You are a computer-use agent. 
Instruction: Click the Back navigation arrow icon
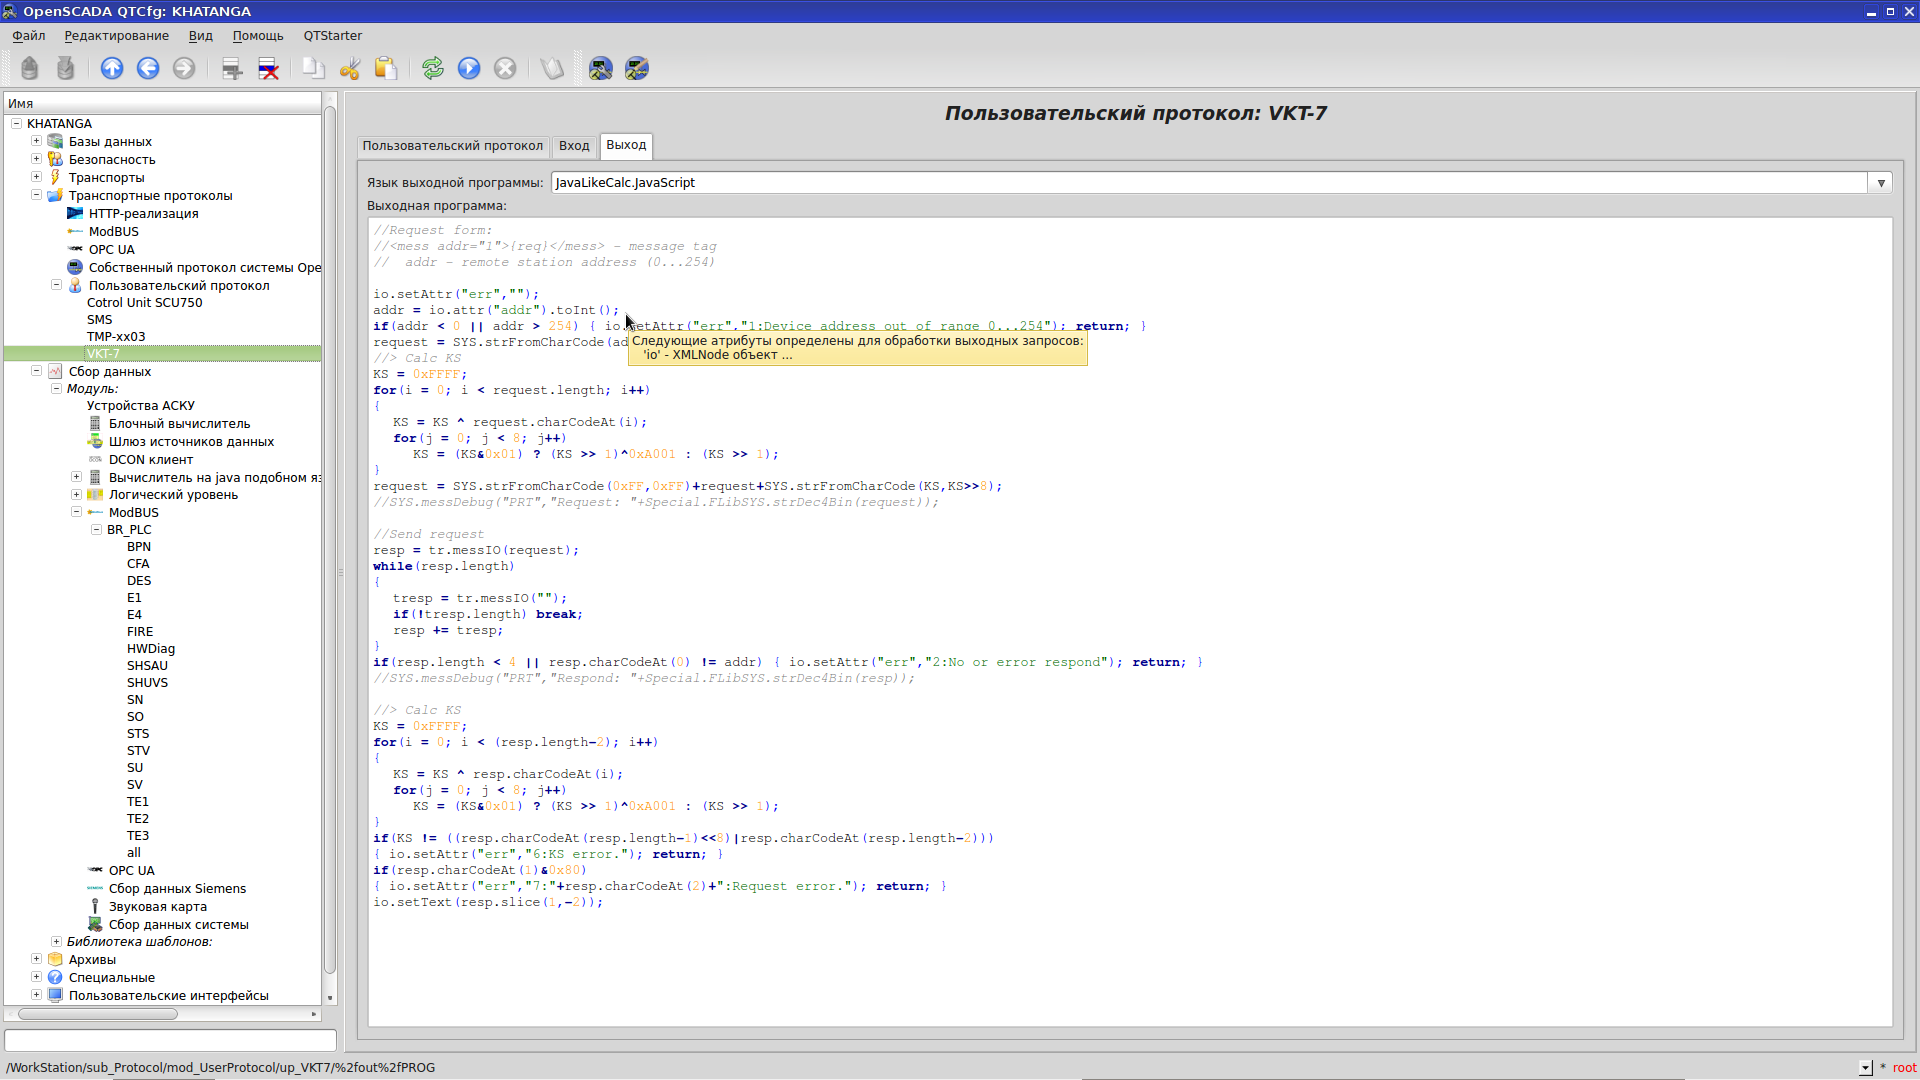[x=148, y=68]
